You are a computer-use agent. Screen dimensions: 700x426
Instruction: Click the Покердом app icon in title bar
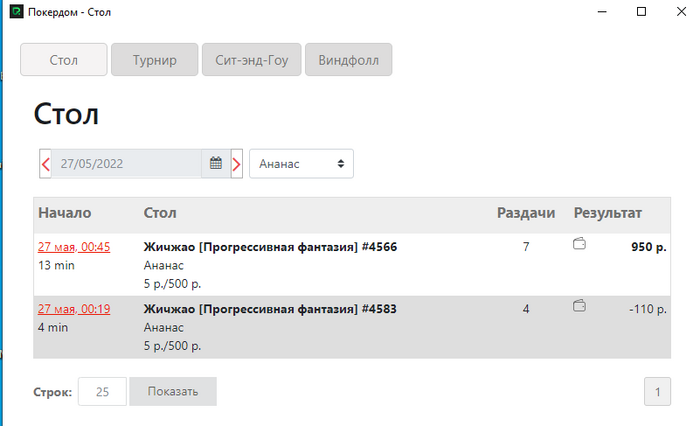[x=17, y=12]
